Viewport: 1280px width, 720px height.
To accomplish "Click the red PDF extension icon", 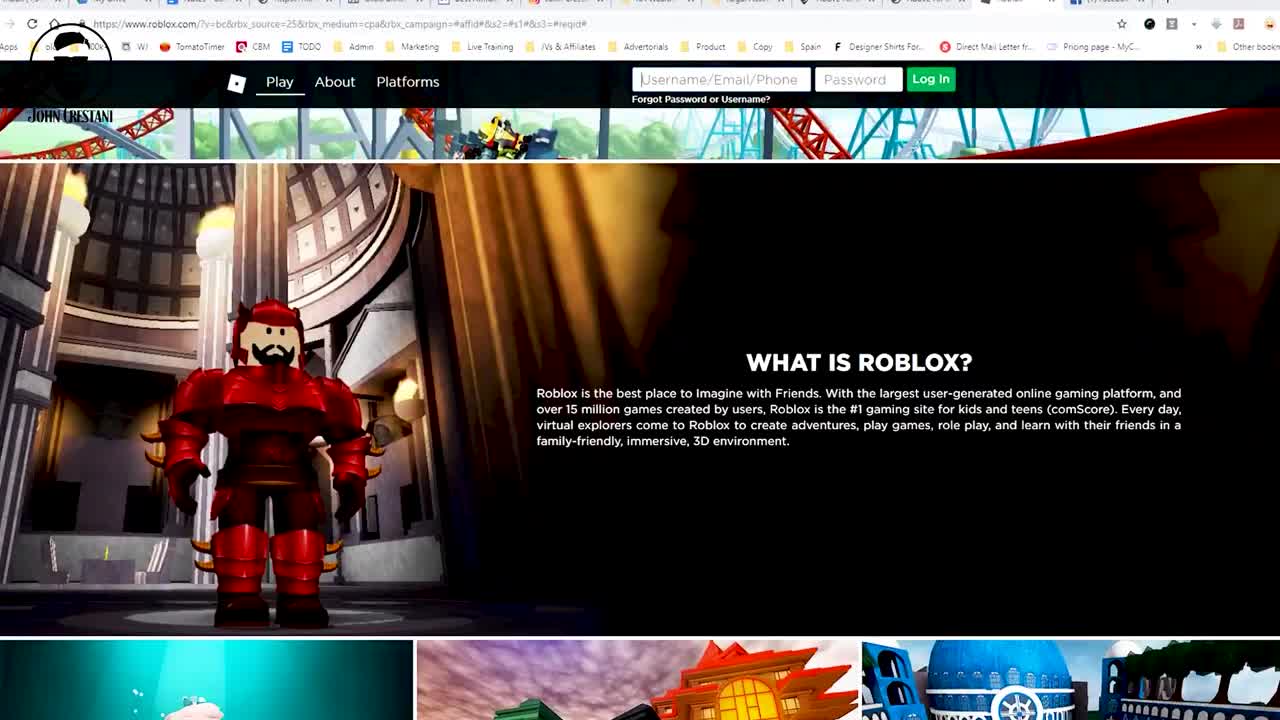I will 1238,24.
